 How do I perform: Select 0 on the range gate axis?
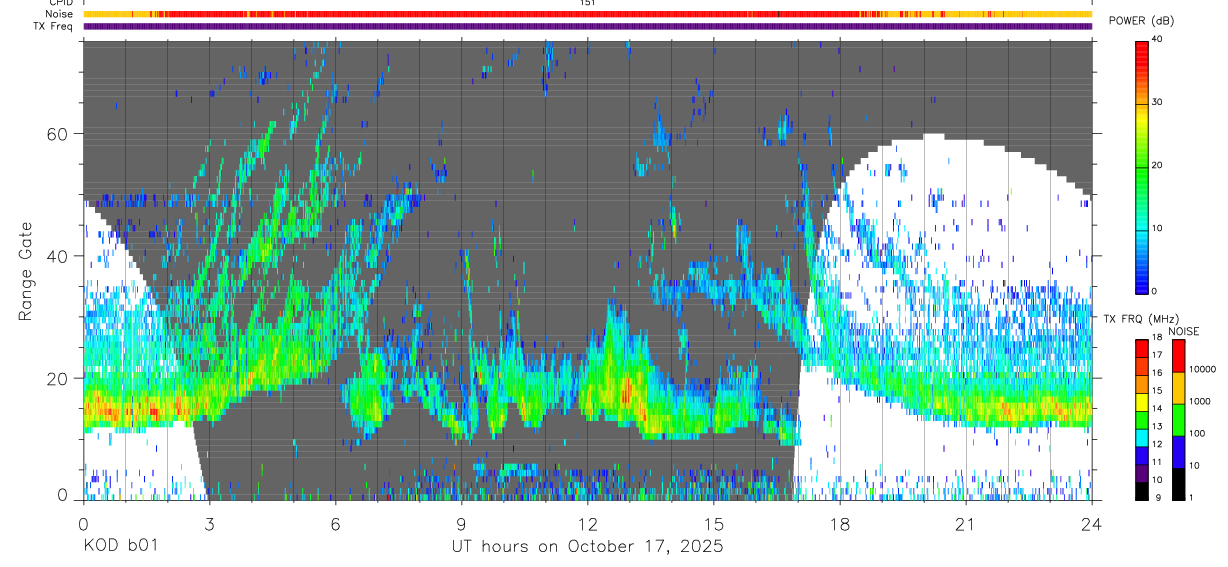point(63,495)
